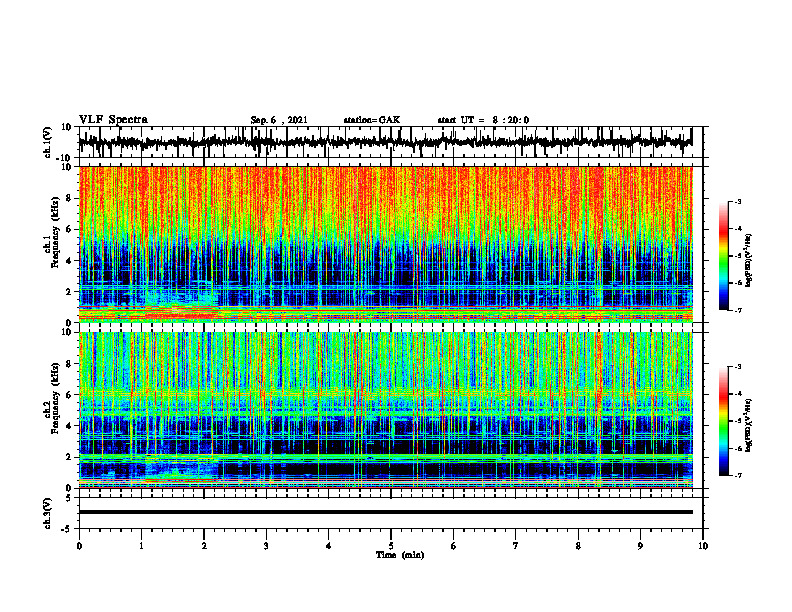
Task: Click the ch.3 black horizontal trace
Action: pos(386,512)
